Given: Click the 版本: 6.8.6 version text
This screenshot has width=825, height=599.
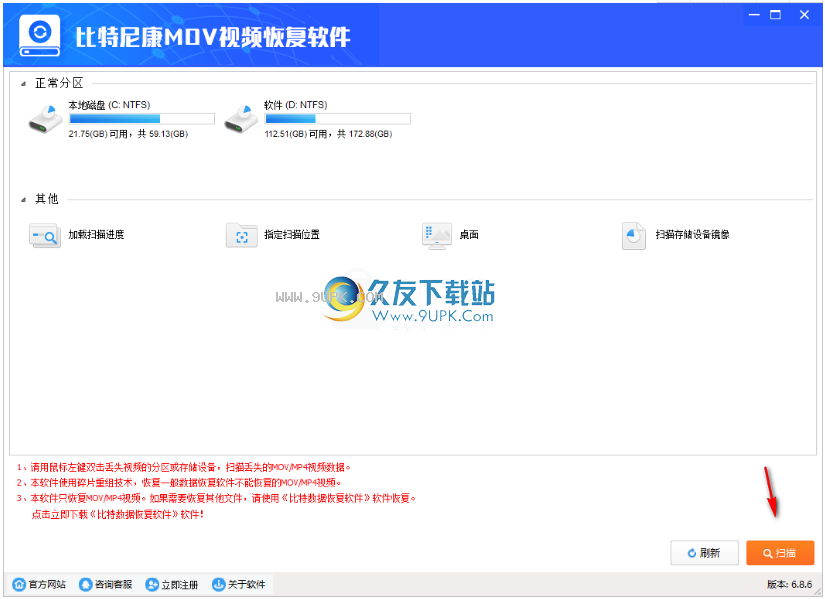Looking at the screenshot, I should [789, 584].
